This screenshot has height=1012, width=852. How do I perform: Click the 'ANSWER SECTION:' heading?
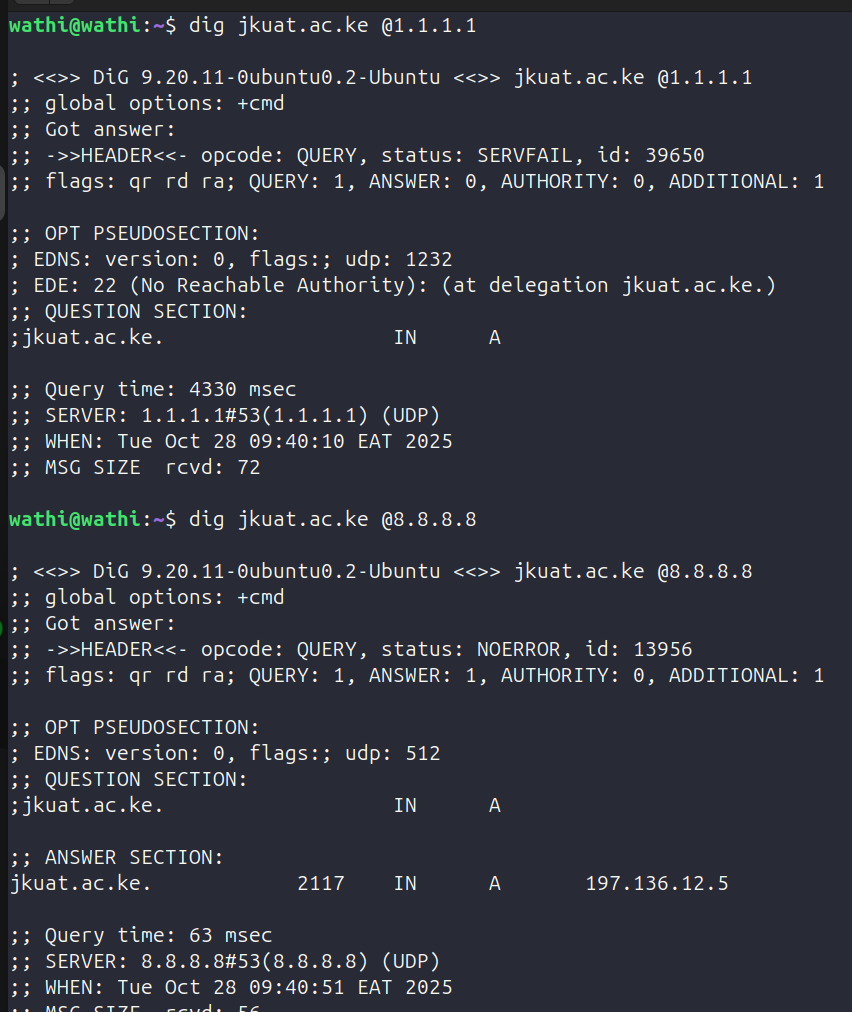click(118, 857)
